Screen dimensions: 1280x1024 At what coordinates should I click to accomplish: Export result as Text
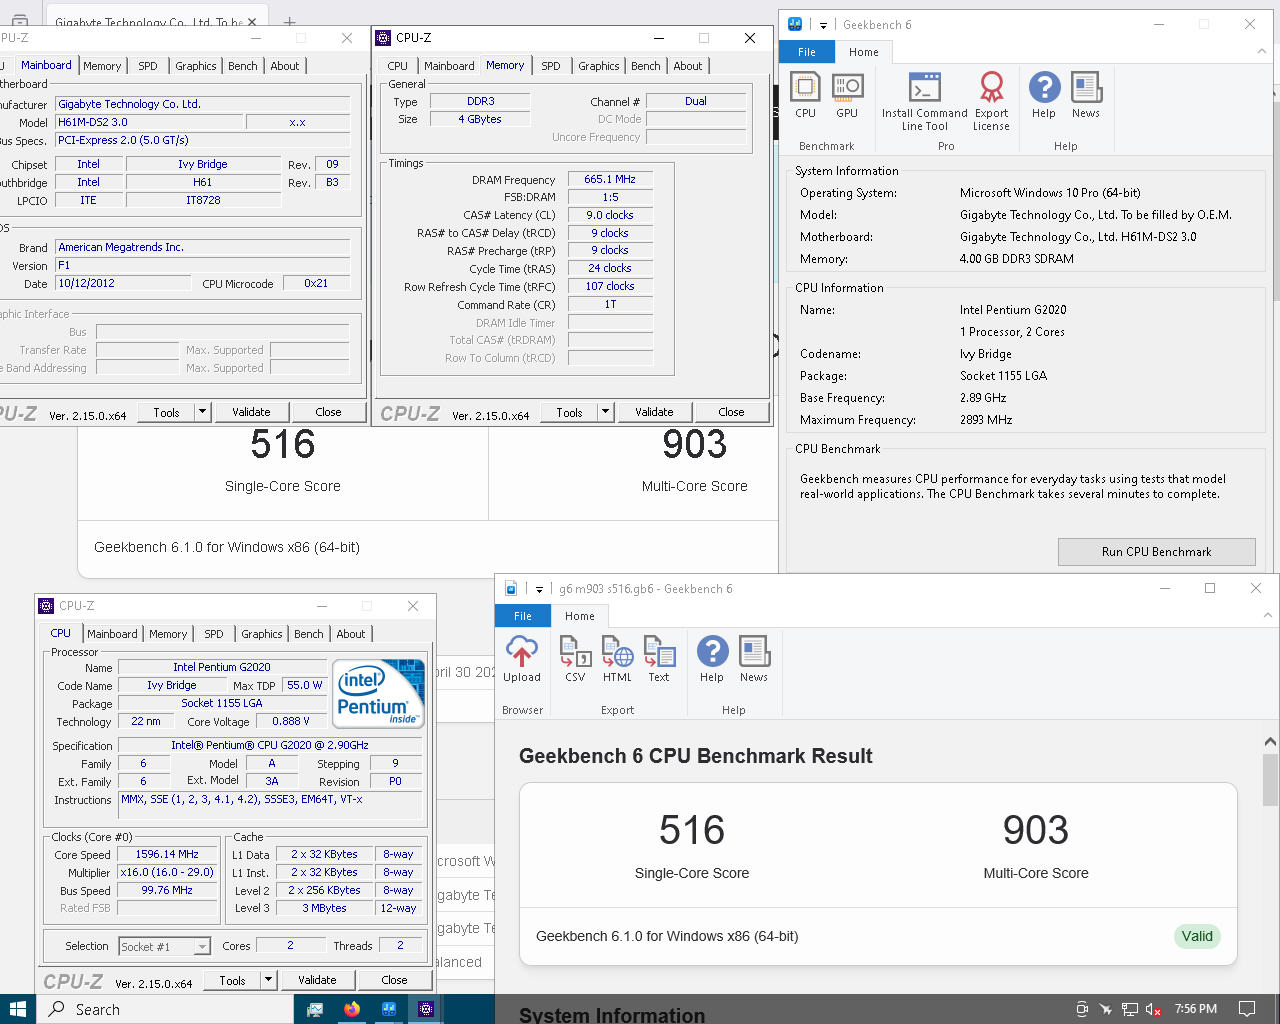click(659, 660)
